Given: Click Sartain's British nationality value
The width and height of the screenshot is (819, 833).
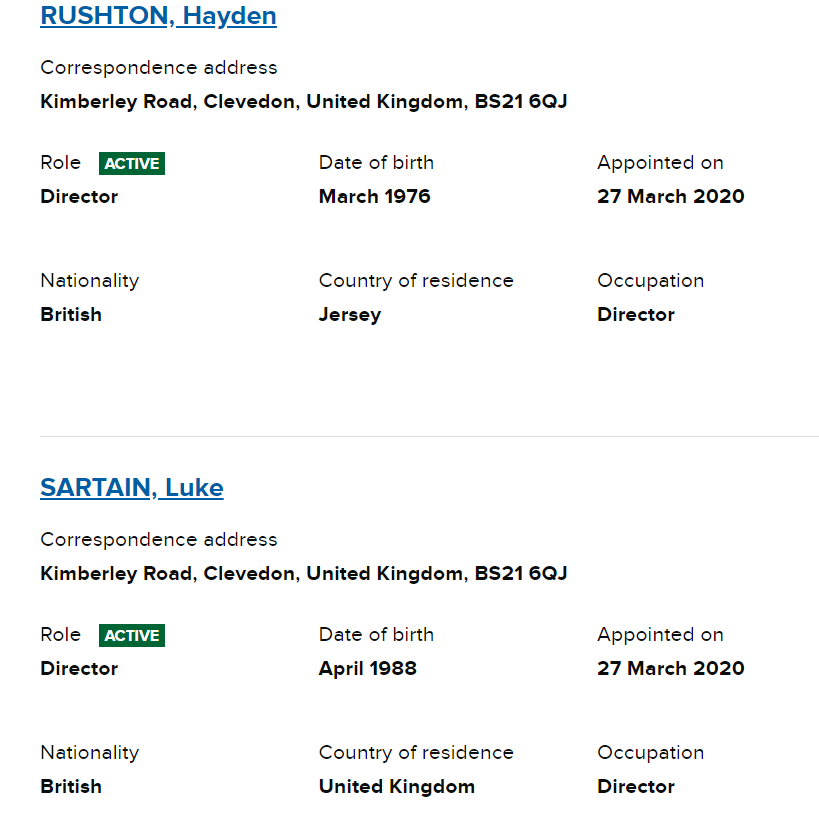Looking at the screenshot, I should [x=71, y=787].
